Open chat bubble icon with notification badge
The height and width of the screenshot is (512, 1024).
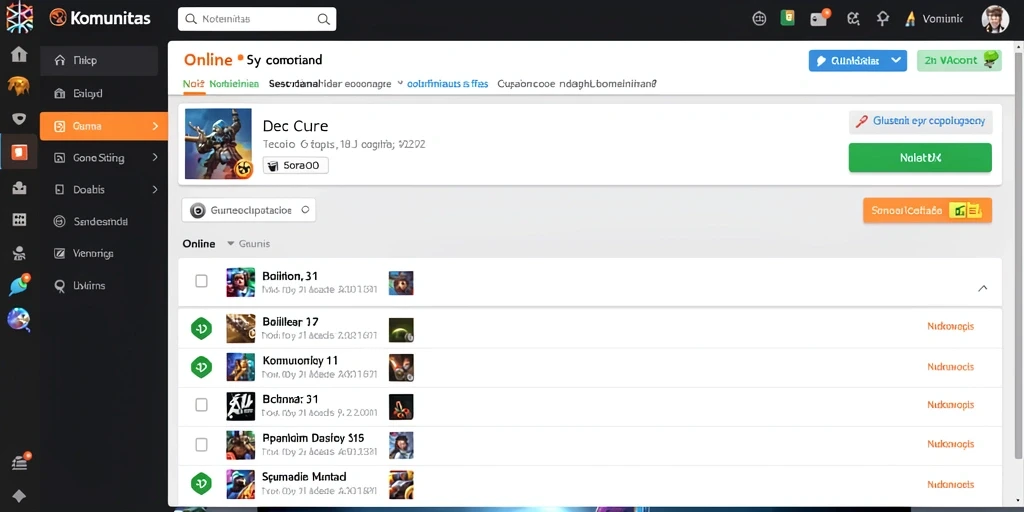pos(19,285)
